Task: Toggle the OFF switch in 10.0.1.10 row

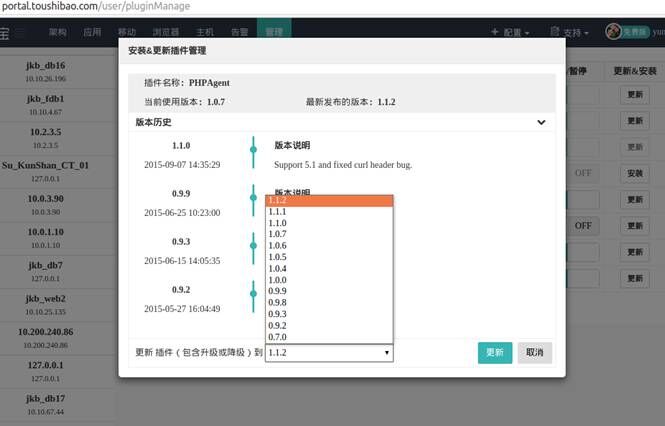Action: [x=583, y=226]
